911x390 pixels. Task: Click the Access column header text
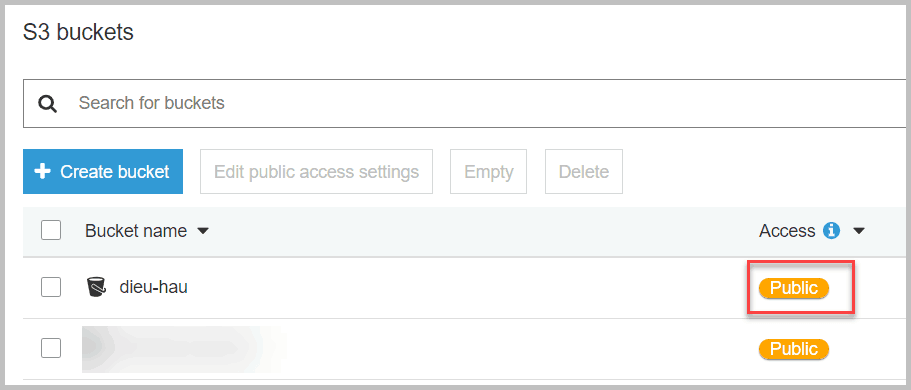coord(787,231)
